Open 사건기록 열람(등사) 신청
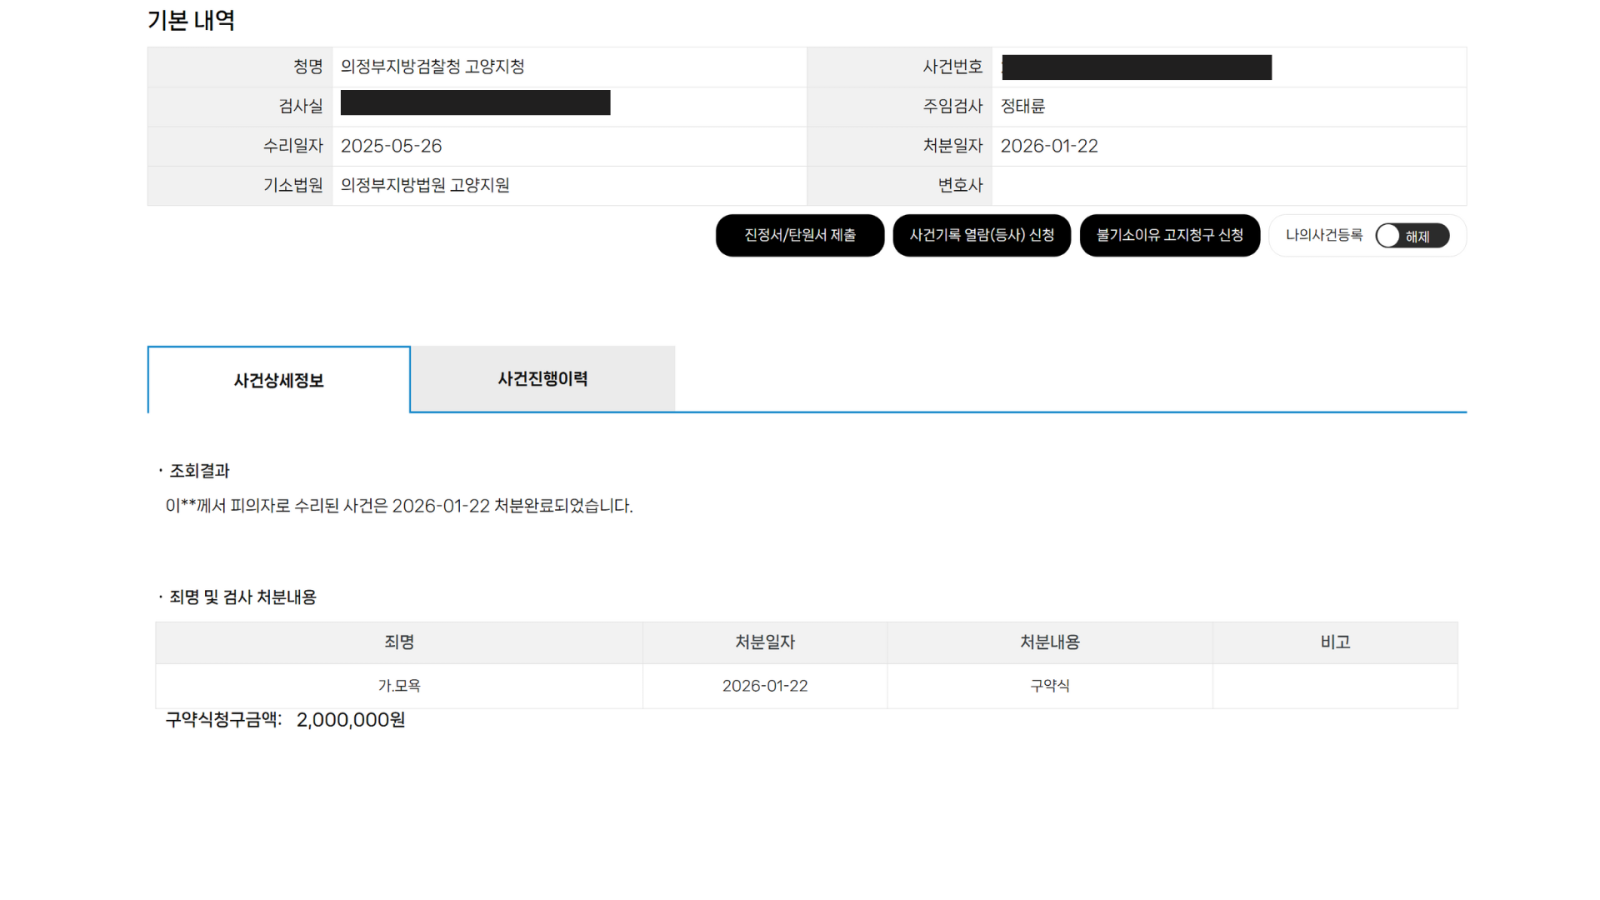The height and width of the screenshot is (900, 1600). click(981, 236)
